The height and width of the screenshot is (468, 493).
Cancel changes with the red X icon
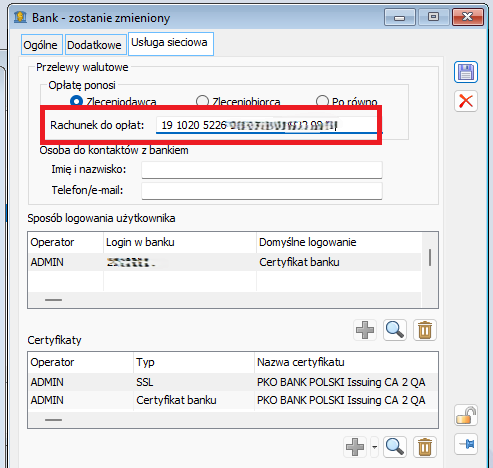[466, 101]
